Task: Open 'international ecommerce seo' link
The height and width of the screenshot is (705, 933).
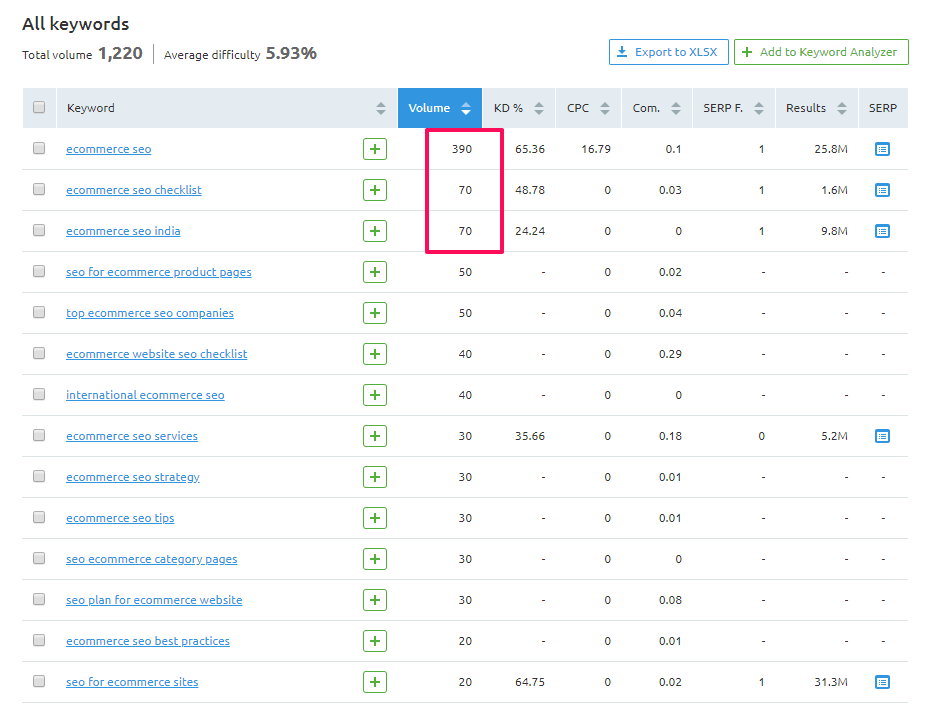Action: [x=145, y=396]
